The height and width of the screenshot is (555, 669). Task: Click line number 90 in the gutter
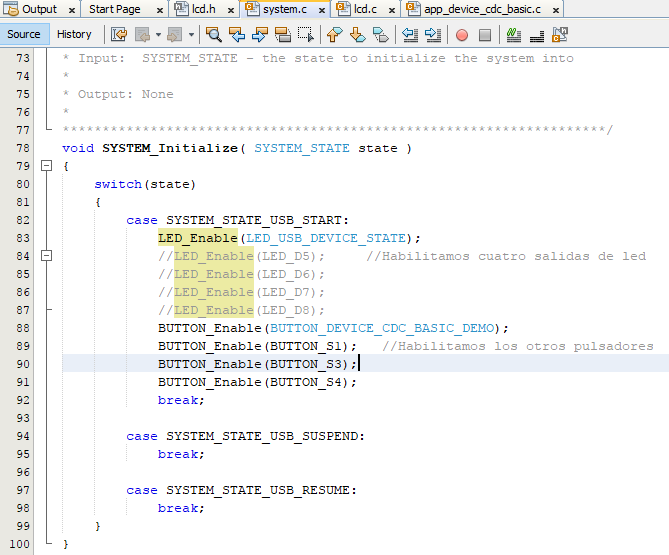[23, 364]
